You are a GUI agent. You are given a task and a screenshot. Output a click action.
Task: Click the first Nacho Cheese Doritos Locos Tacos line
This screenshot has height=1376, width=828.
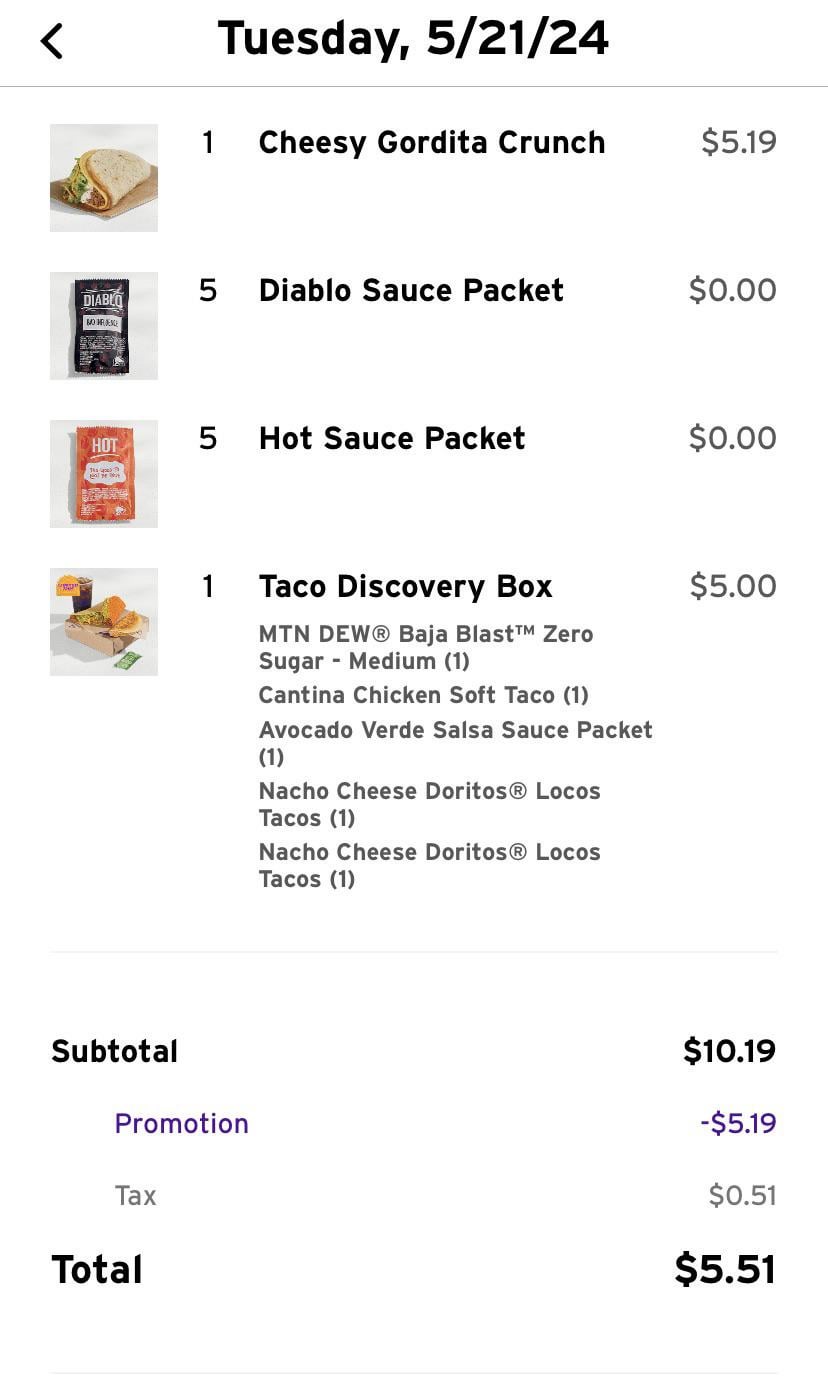429,804
